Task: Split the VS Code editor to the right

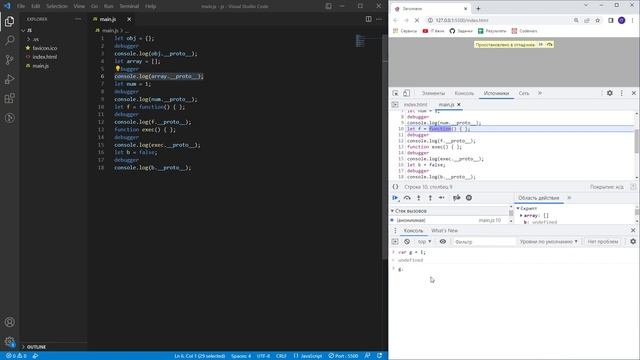Action: tap(369, 19)
